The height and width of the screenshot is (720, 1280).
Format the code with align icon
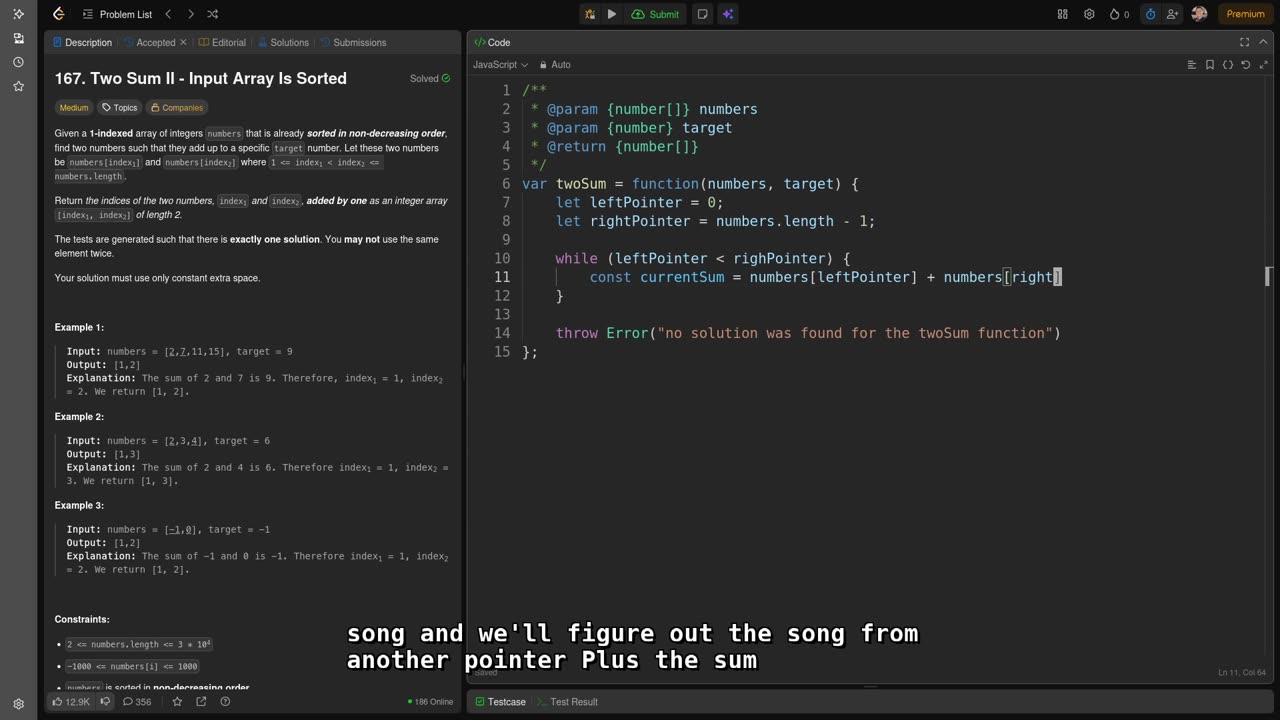click(1191, 65)
